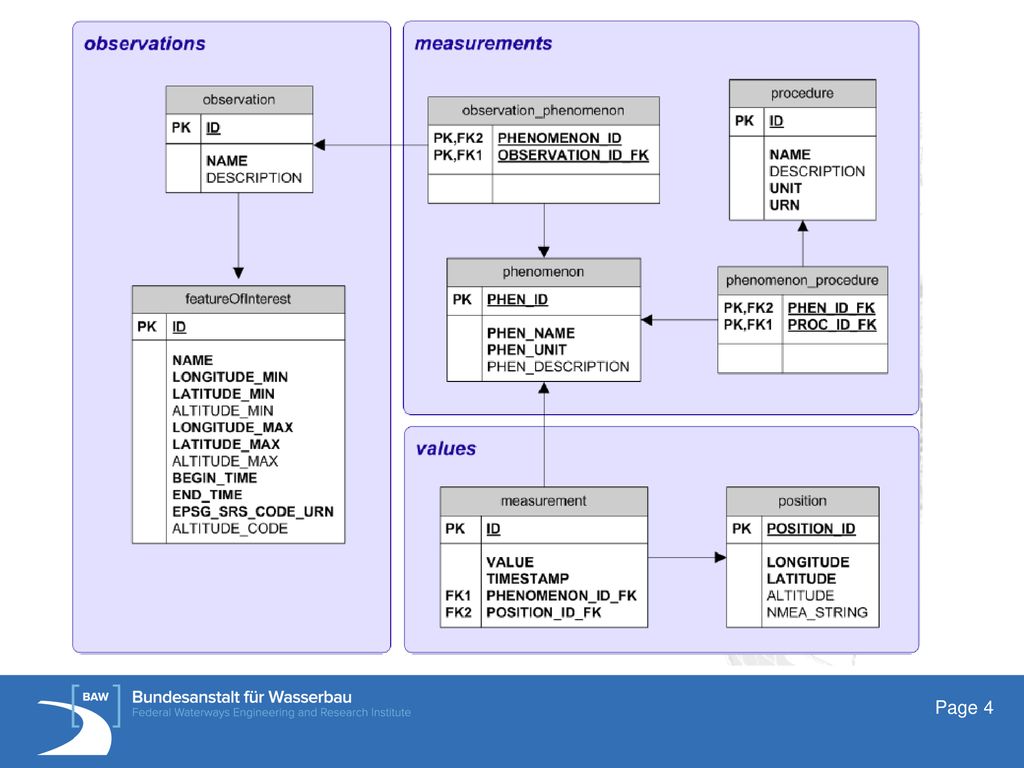Click the LATITUDE field in position table

click(x=801, y=579)
